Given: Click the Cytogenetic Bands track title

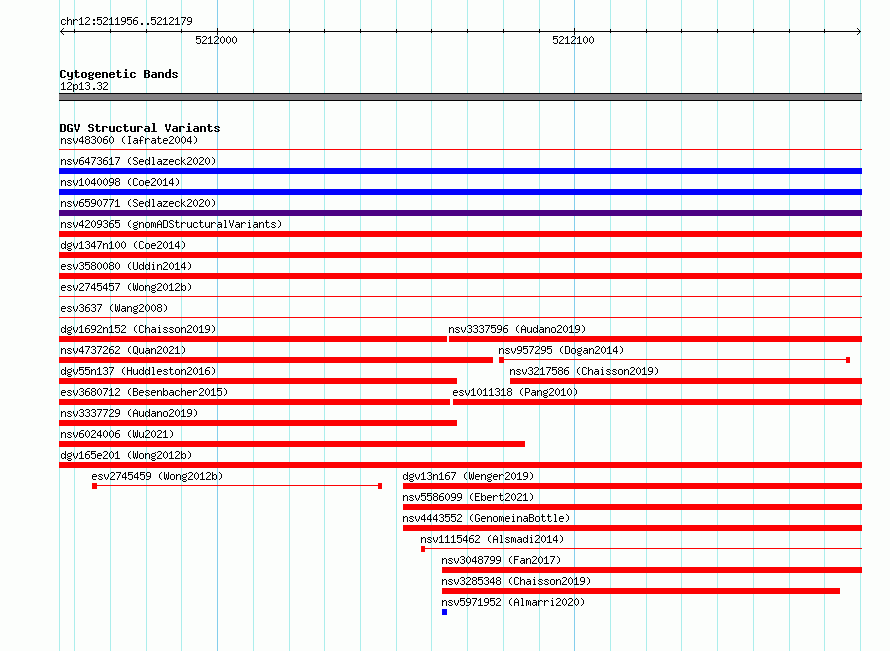Looking at the screenshot, I should [119, 74].
